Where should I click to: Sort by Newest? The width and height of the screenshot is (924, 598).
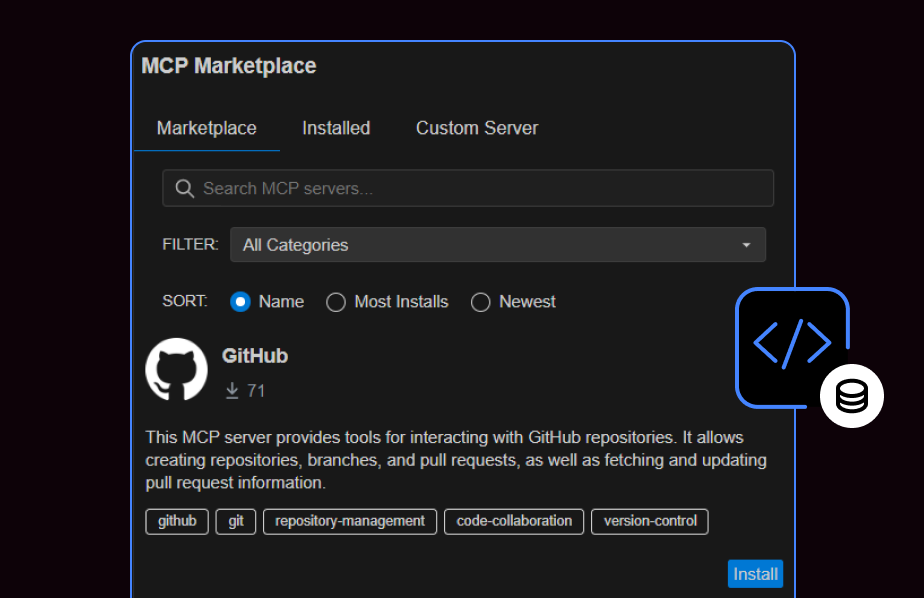480,301
